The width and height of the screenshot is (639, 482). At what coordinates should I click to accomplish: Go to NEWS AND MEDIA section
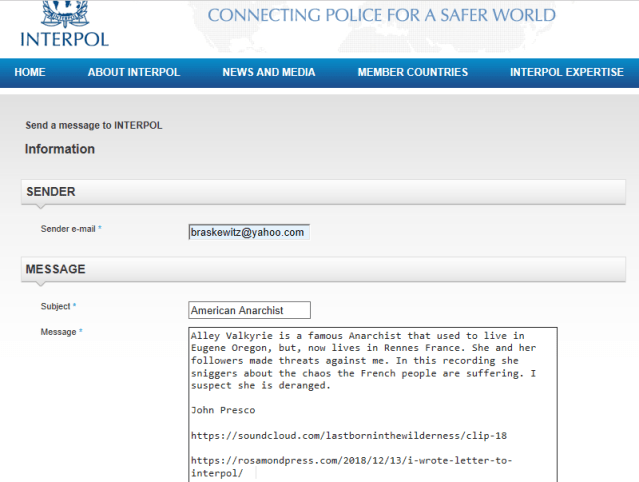click(268, 72)
